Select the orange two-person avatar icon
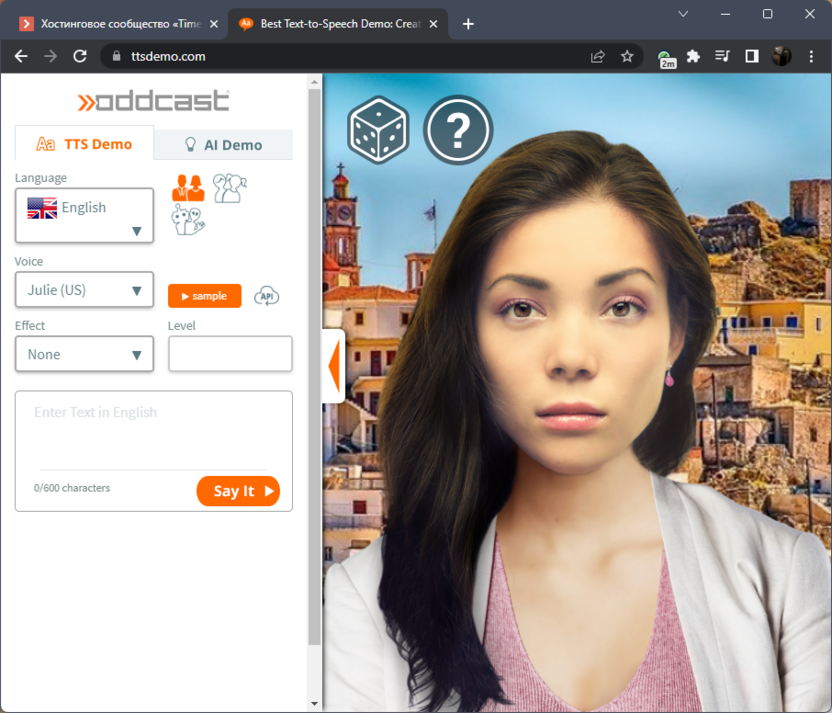 [188, 188]
